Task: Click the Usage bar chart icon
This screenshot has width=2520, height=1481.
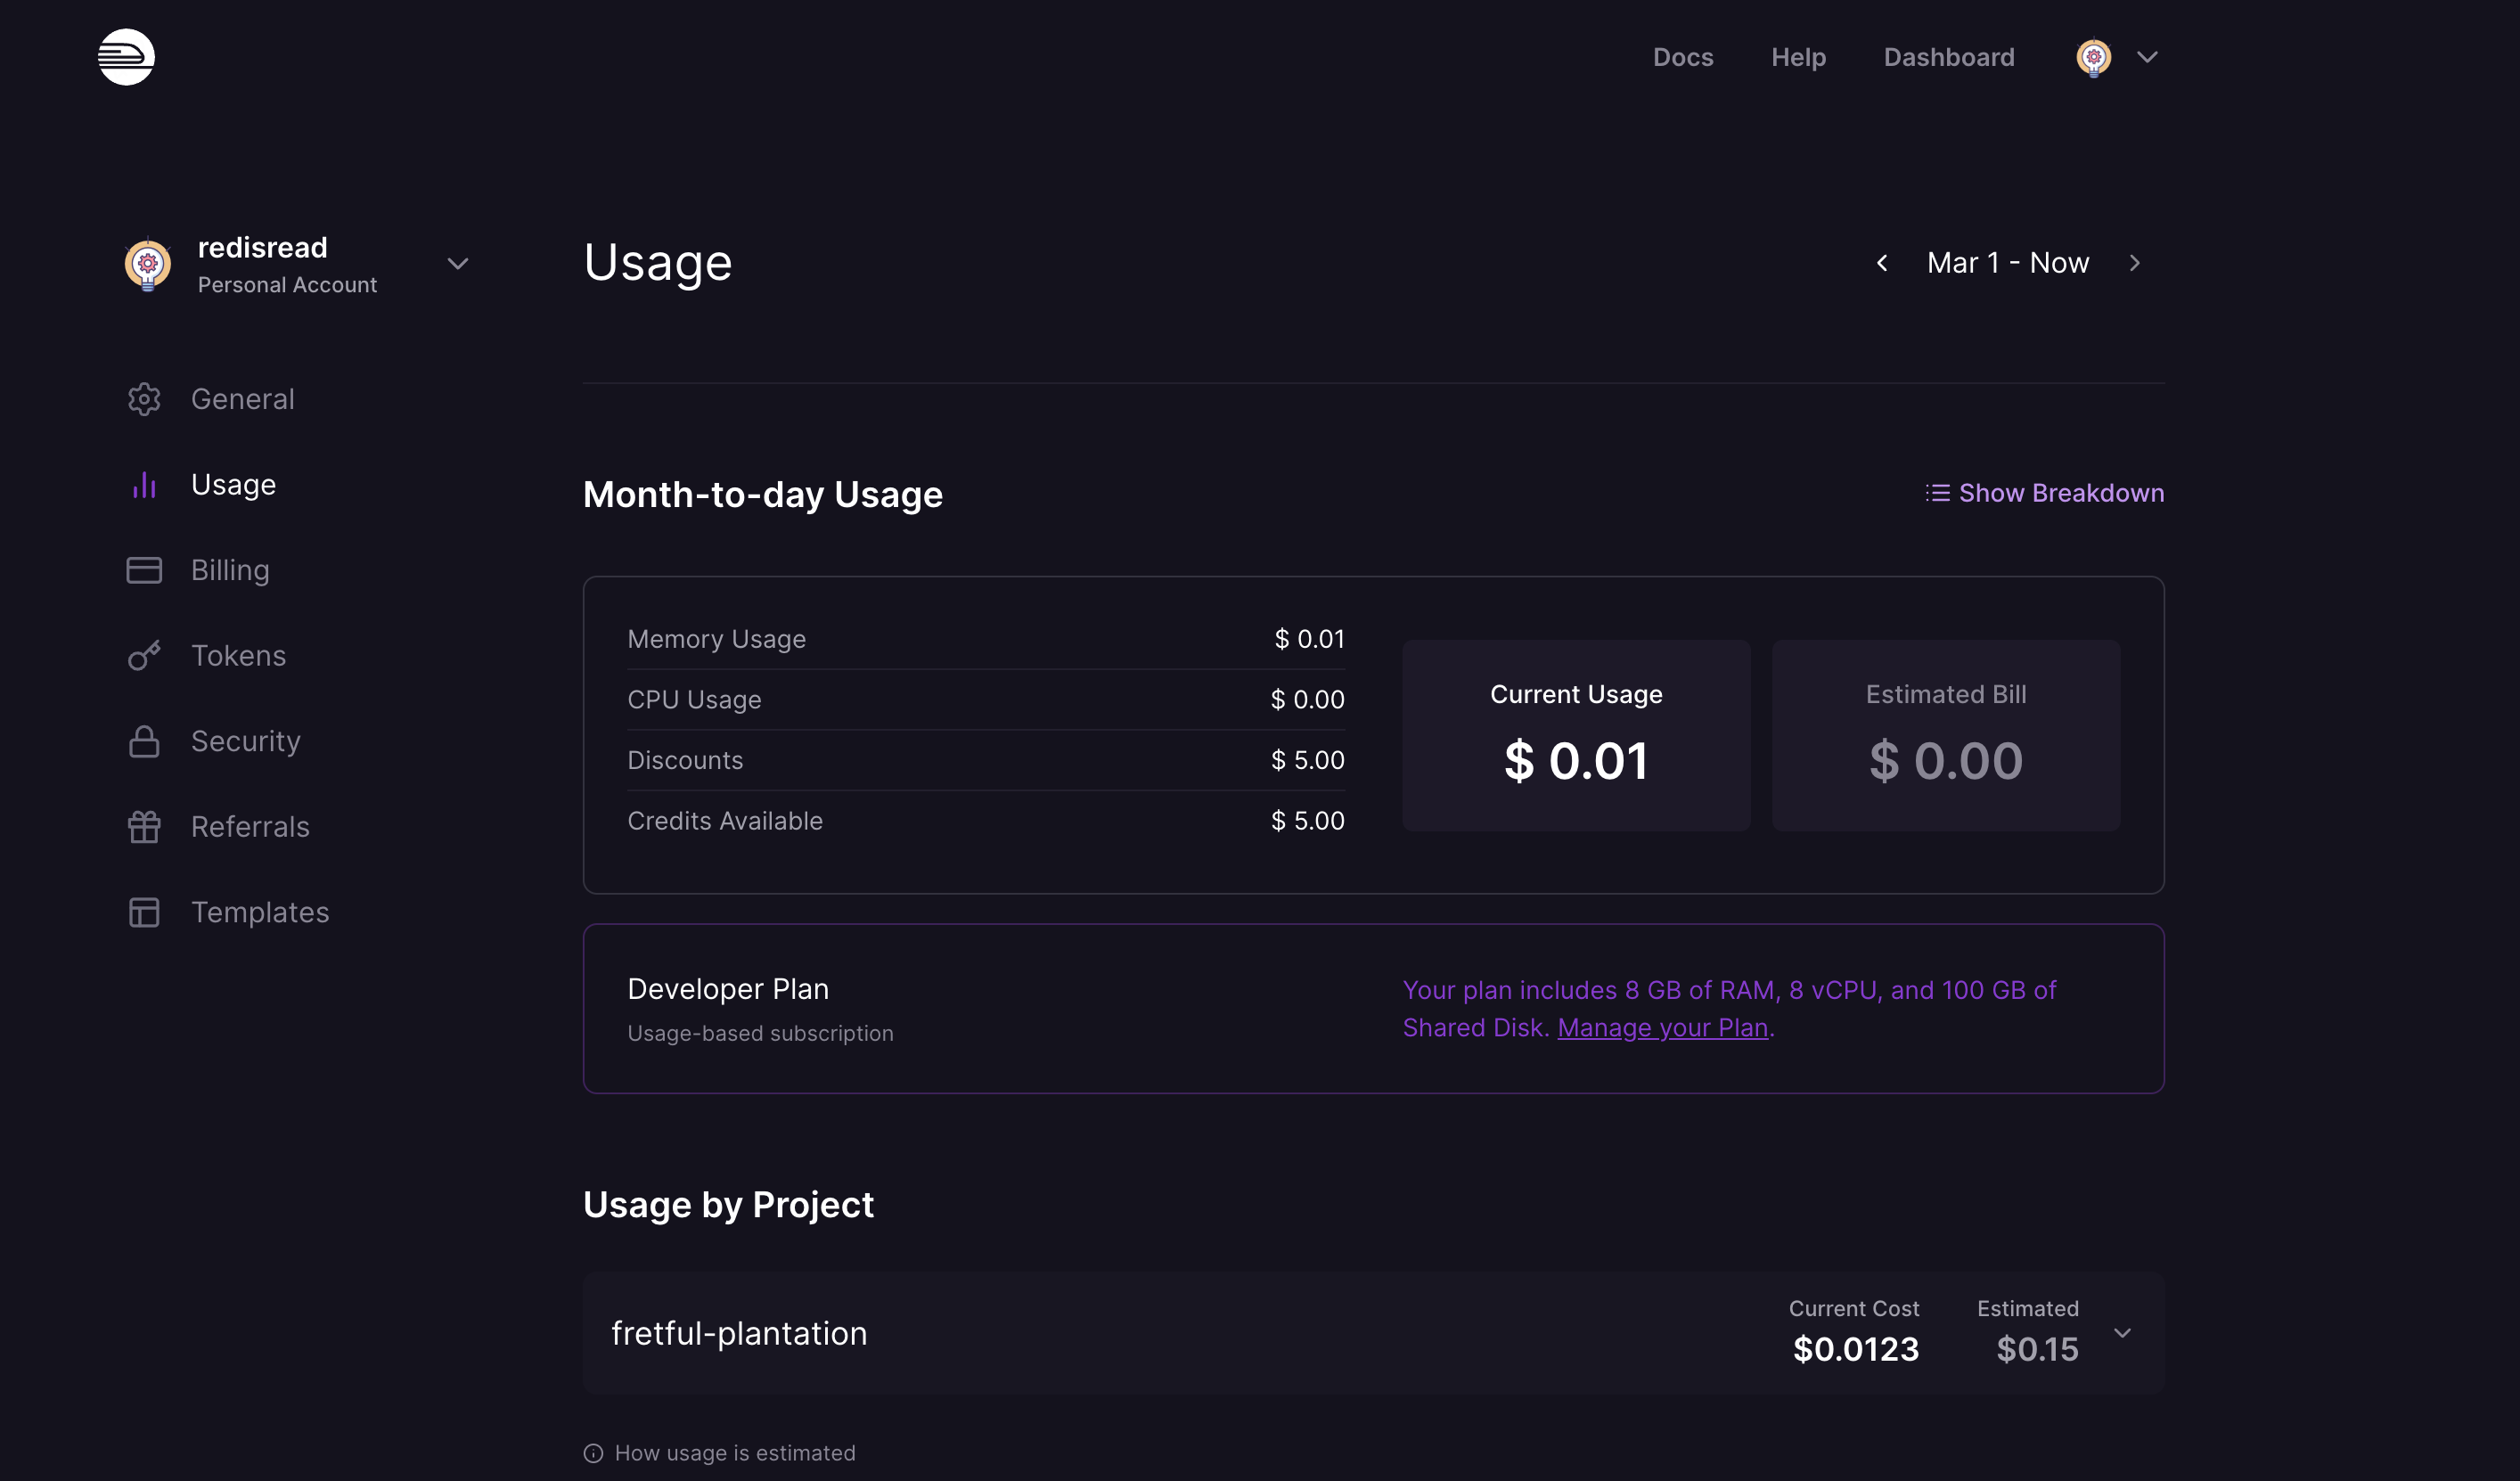Action: tap(144, 485)
